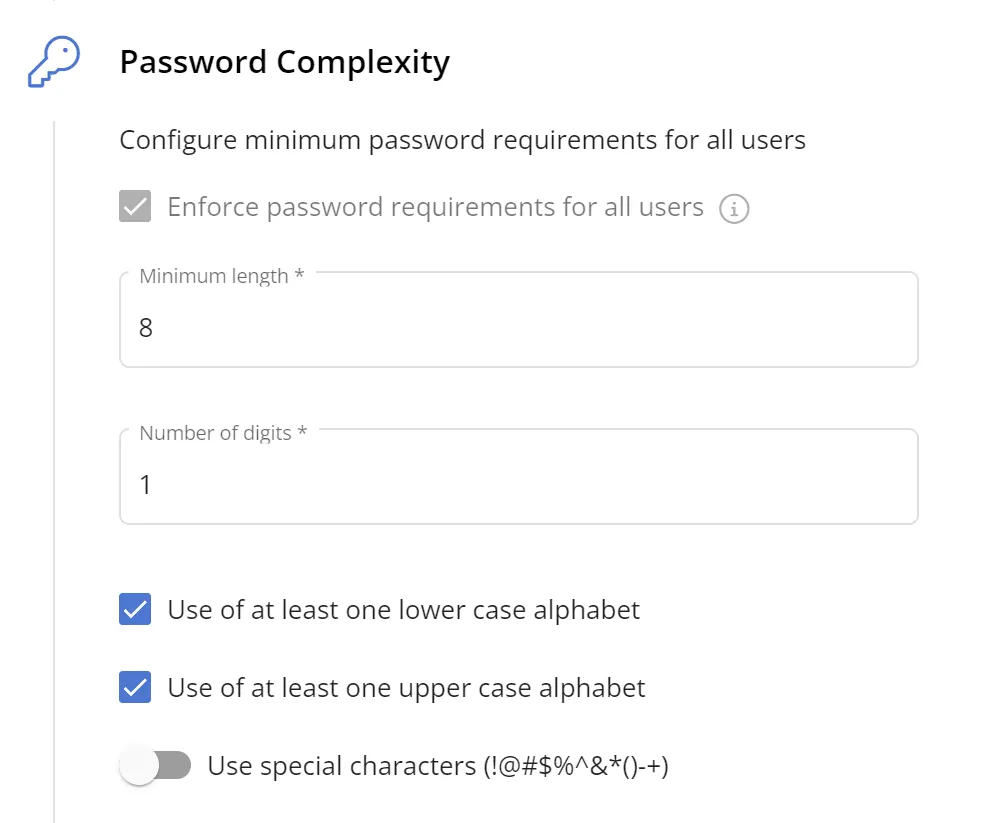The height and width of the screenshot is (823, 982).
Task: Uncheck the upper case alphabet checkbox
Action: click(135, 688)
